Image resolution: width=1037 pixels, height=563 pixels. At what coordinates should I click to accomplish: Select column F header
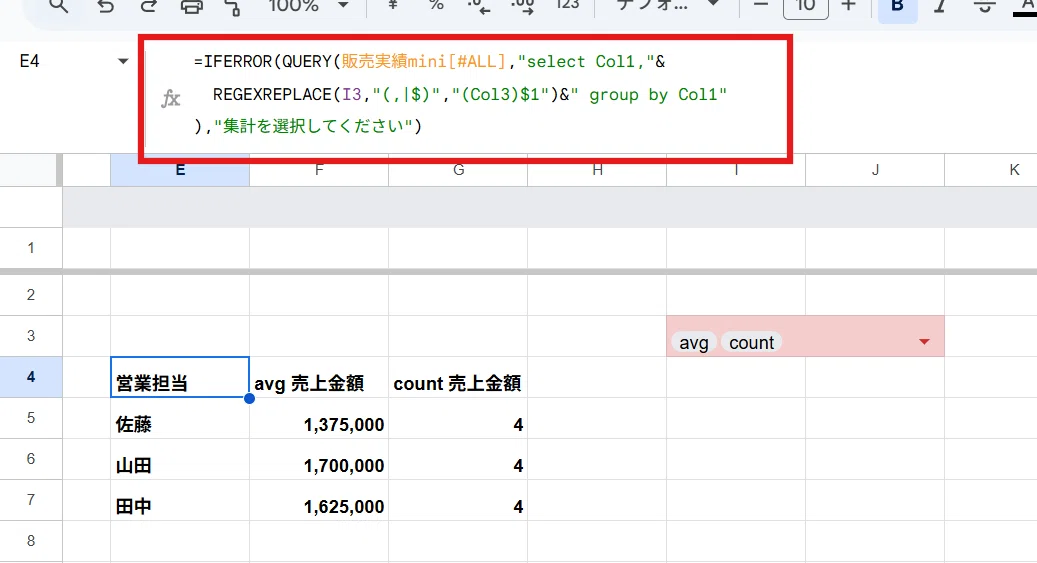point(319,170)
